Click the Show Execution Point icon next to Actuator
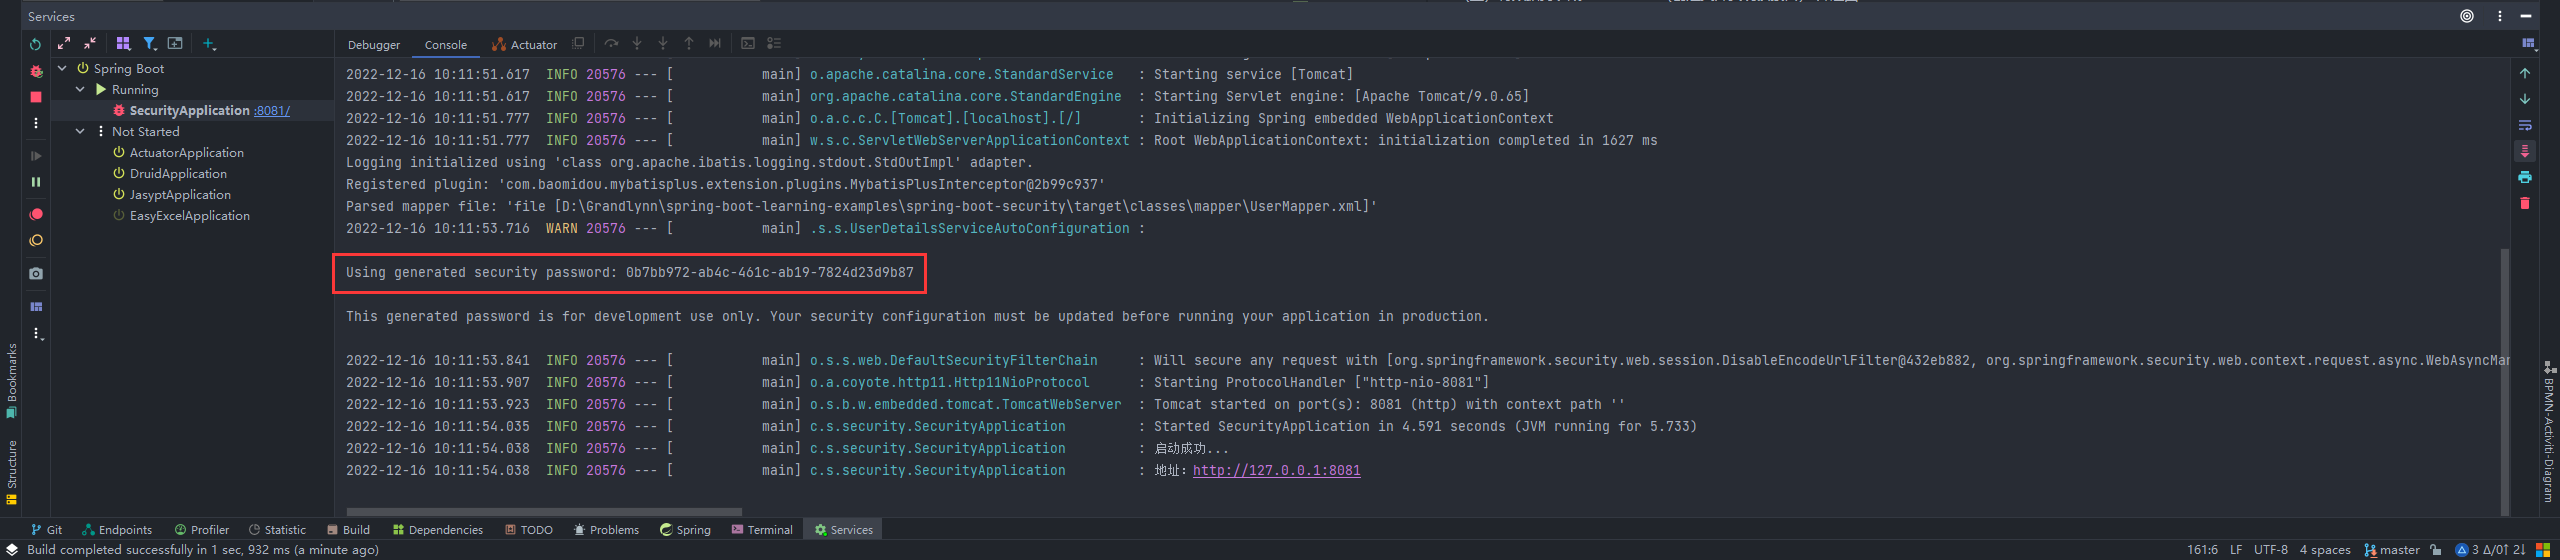This screenshot has height=560, width=2560. (578, 43)
